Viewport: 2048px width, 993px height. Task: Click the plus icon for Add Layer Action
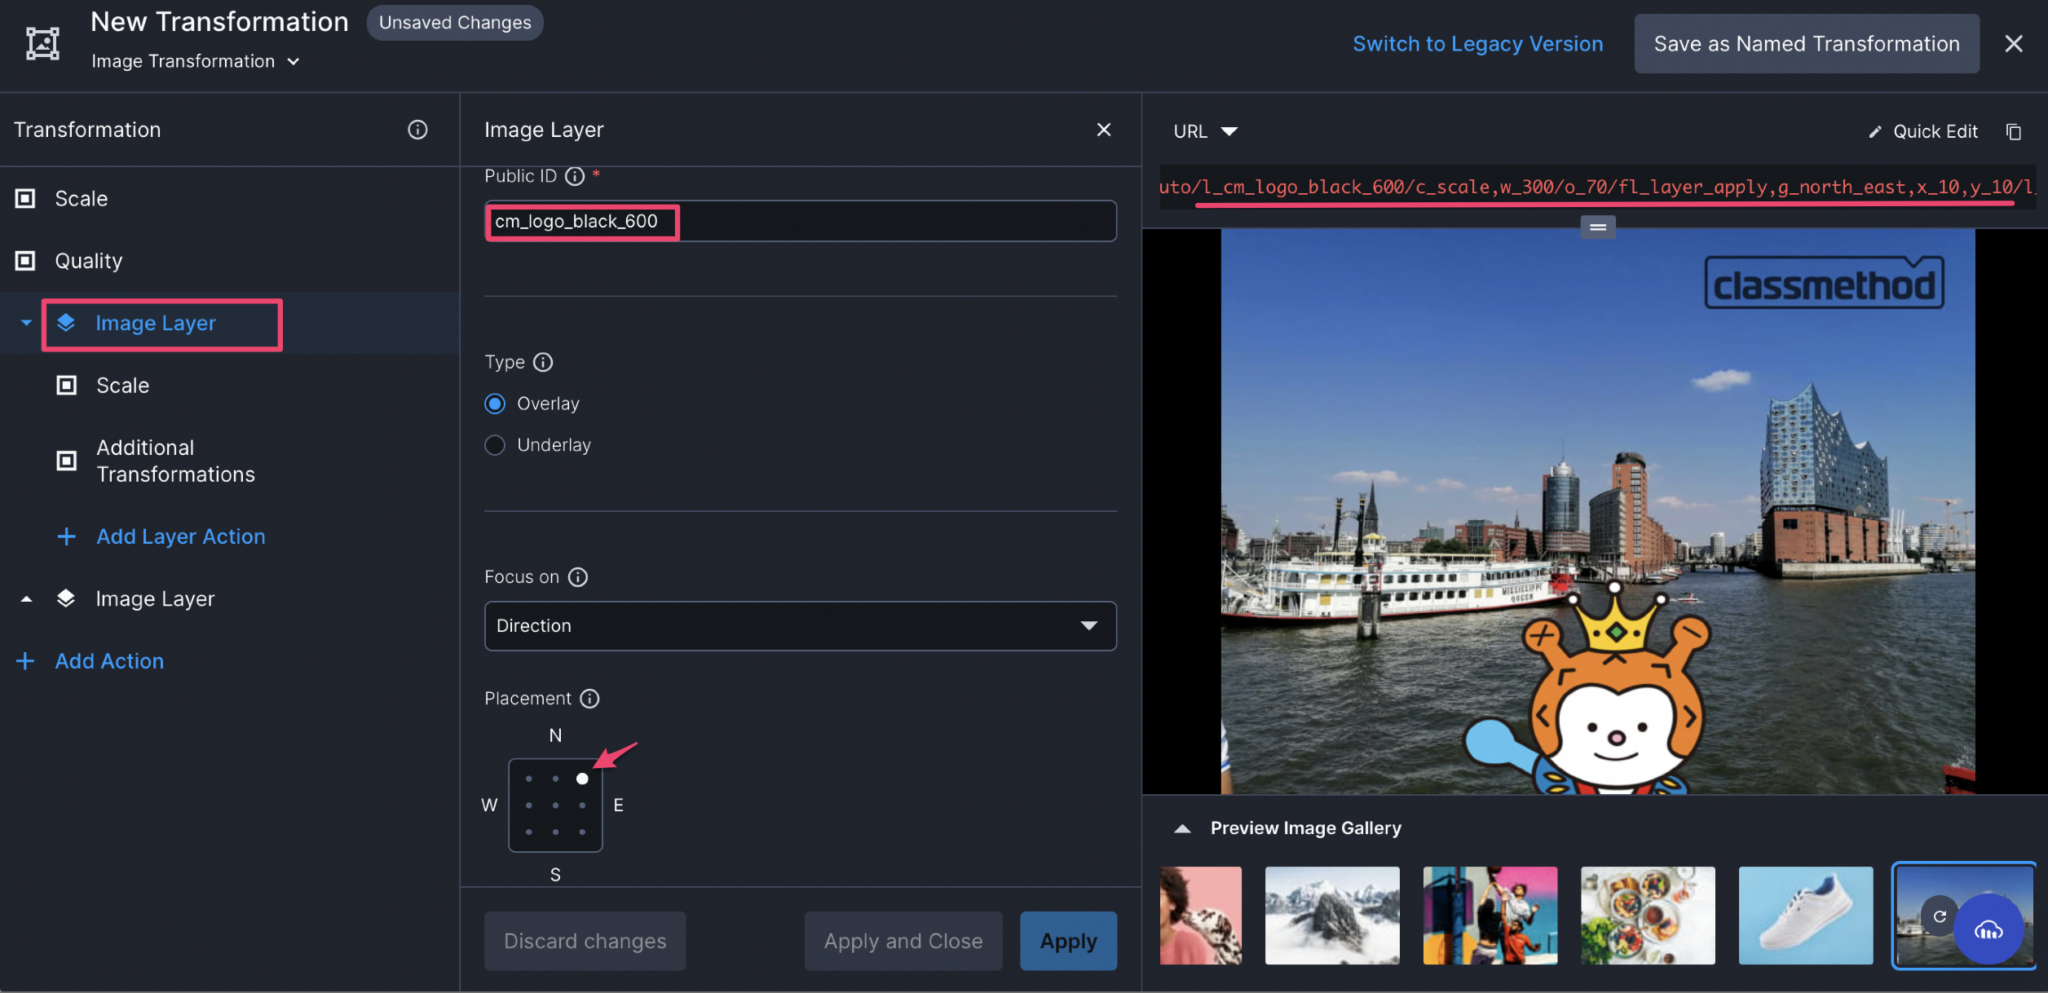pos(66,536)
